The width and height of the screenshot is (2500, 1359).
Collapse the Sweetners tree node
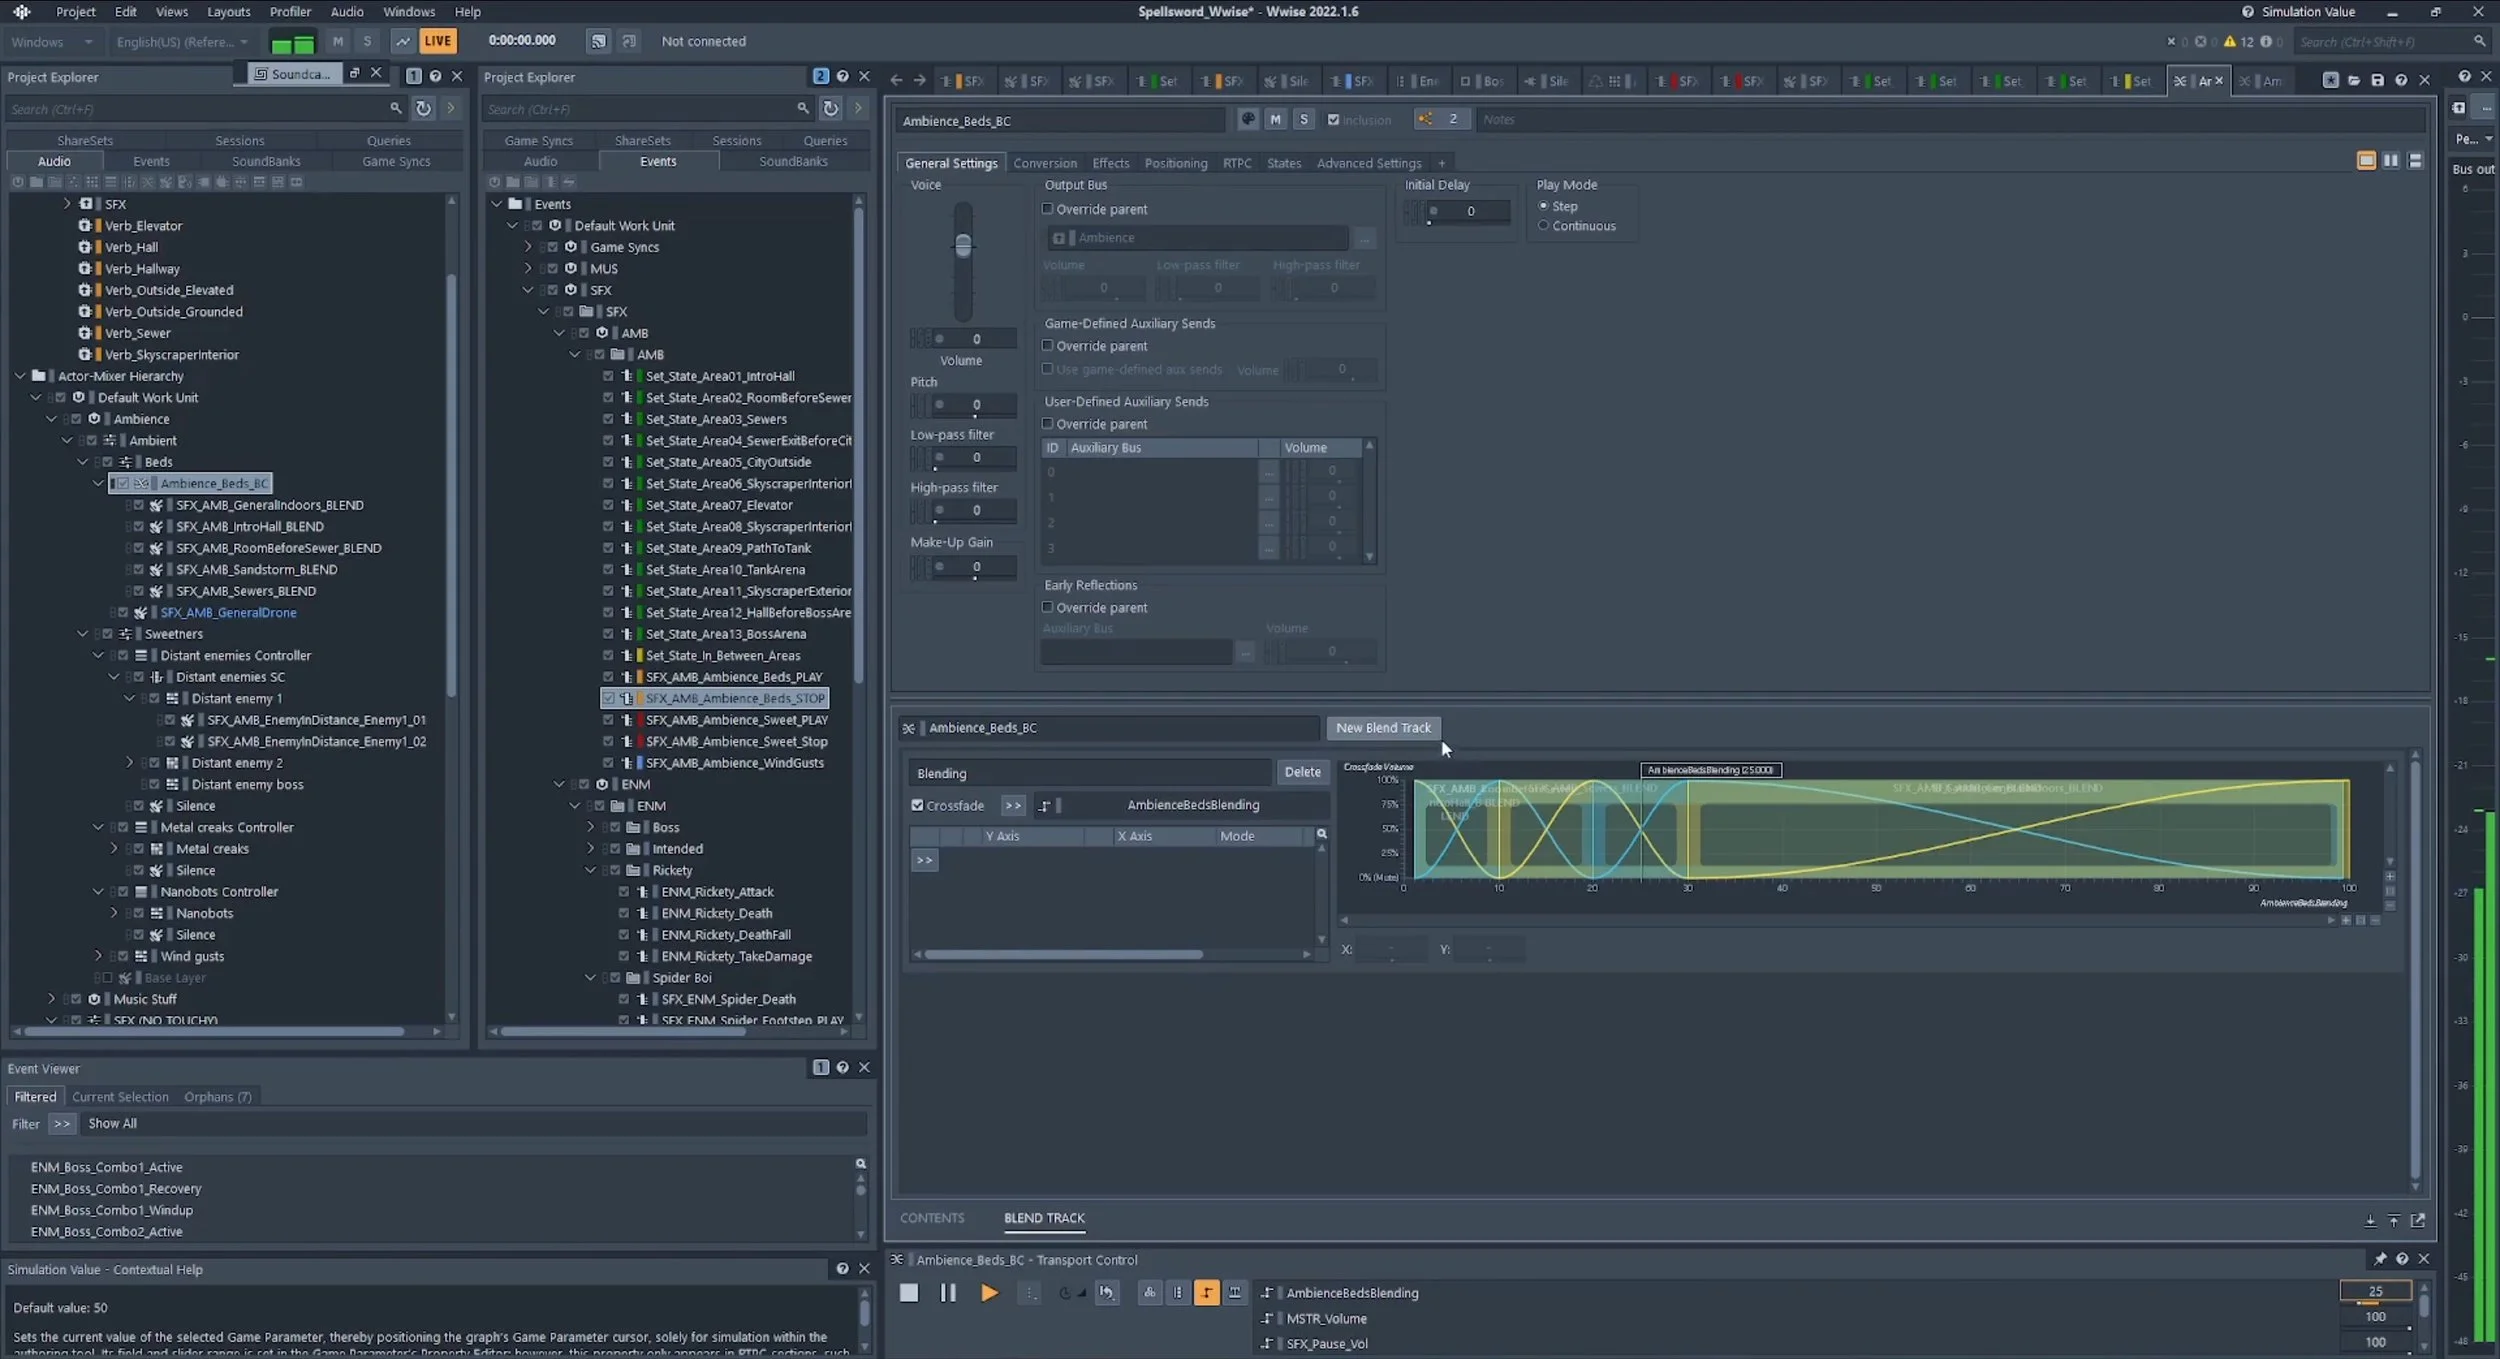click(83, 634)
